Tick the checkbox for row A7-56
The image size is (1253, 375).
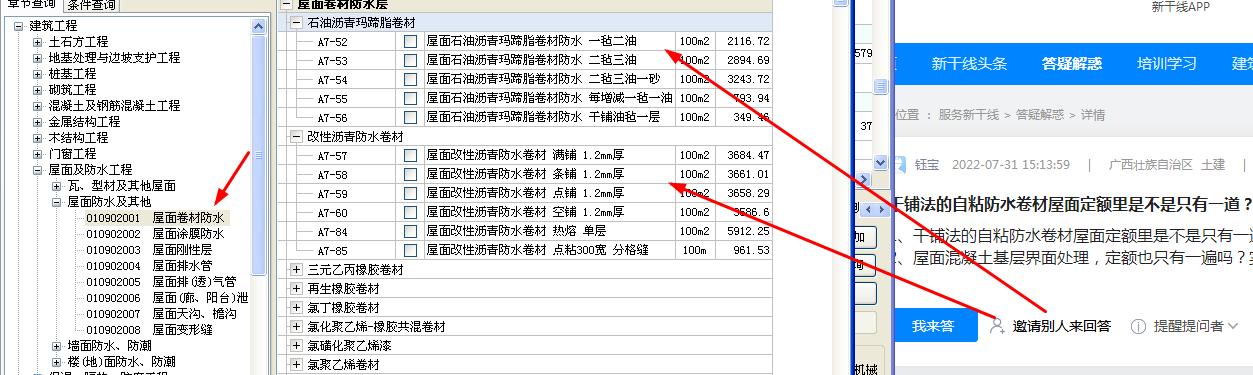point(410,118)
